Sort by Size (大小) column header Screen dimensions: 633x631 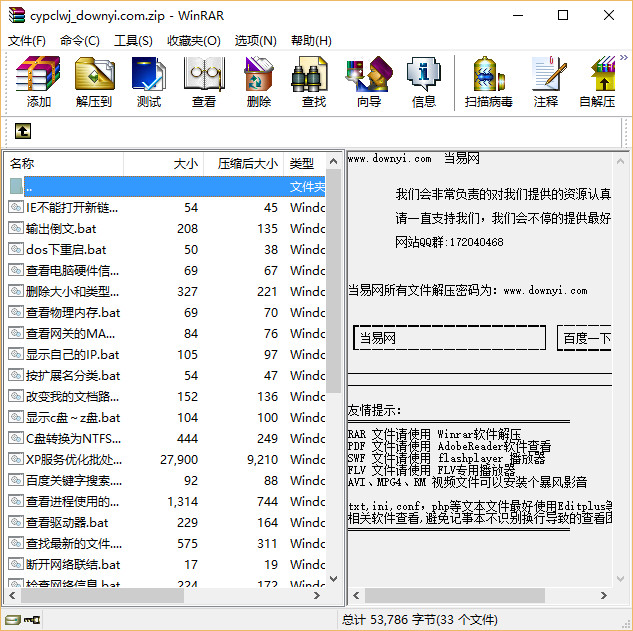coord(163,164)
